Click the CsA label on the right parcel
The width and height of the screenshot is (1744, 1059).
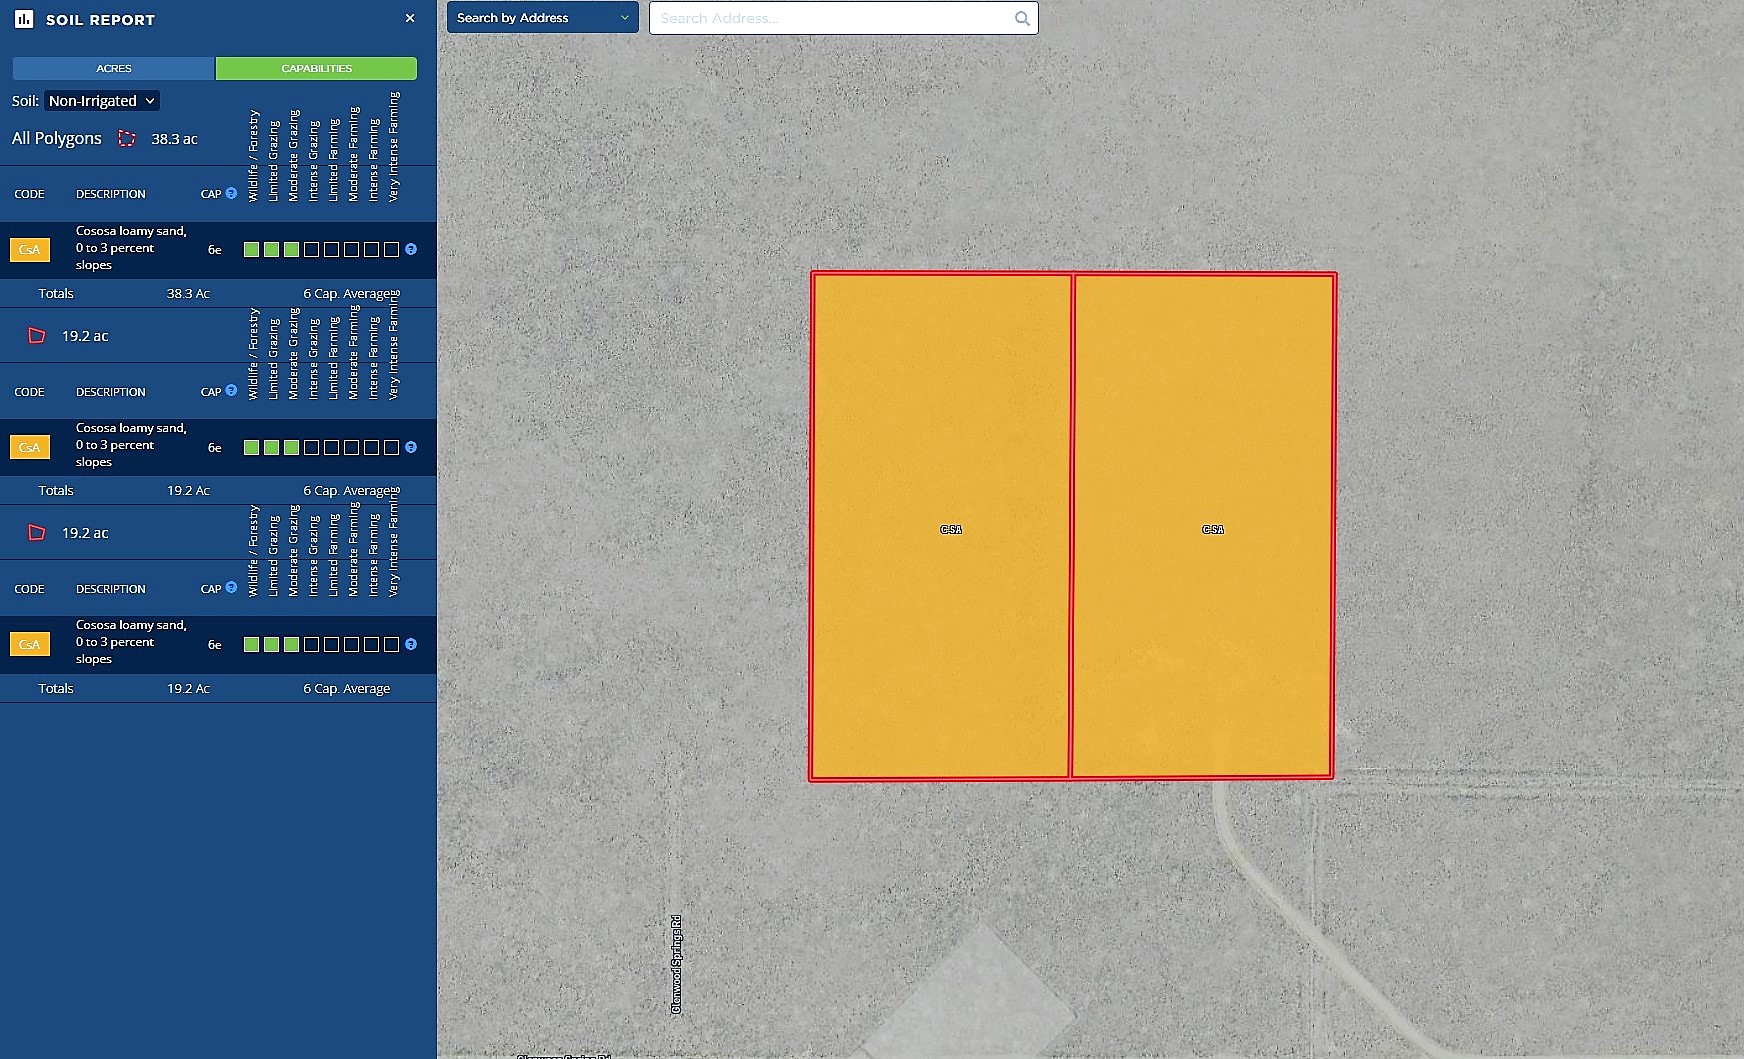pos(1212,529)
